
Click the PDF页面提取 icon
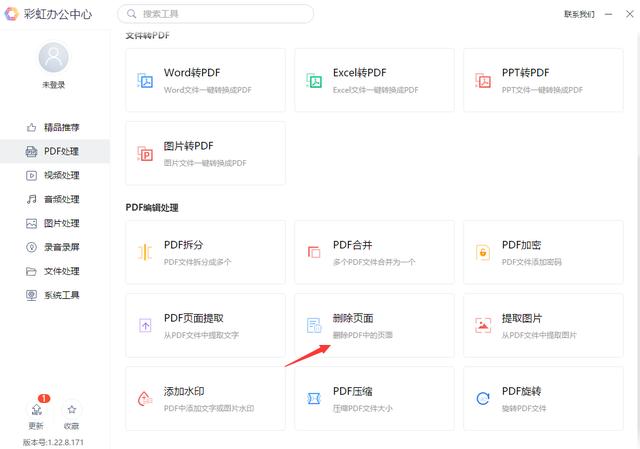[145, 325]
